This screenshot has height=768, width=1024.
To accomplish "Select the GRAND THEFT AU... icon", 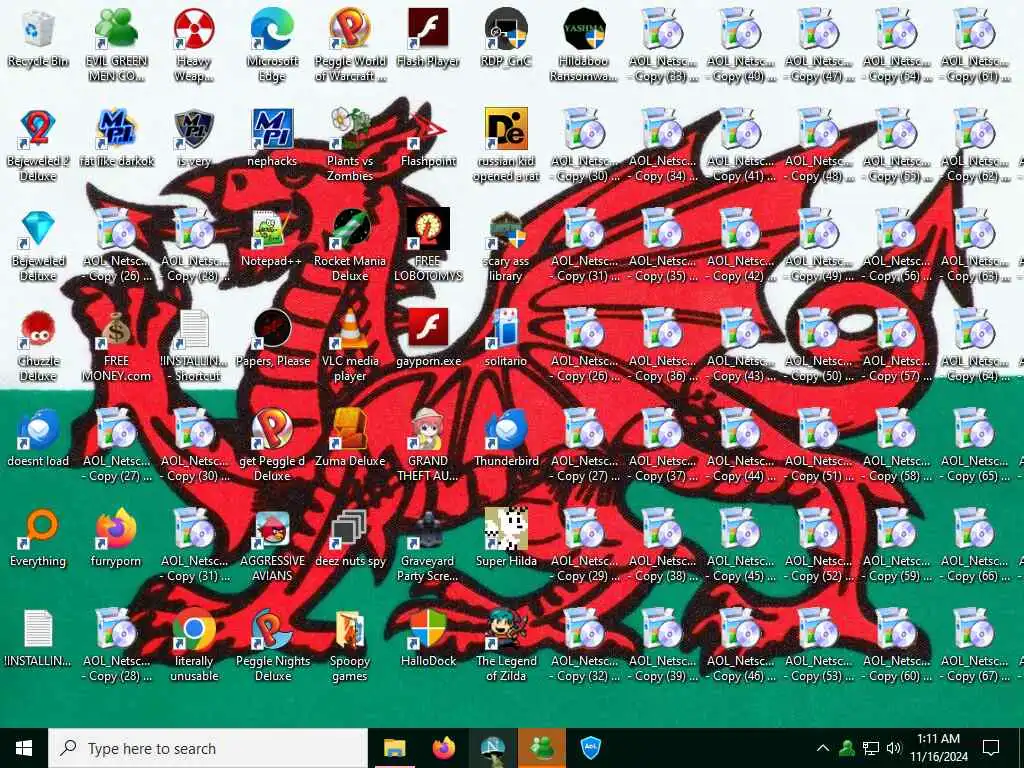I will [x=428, y=430].
